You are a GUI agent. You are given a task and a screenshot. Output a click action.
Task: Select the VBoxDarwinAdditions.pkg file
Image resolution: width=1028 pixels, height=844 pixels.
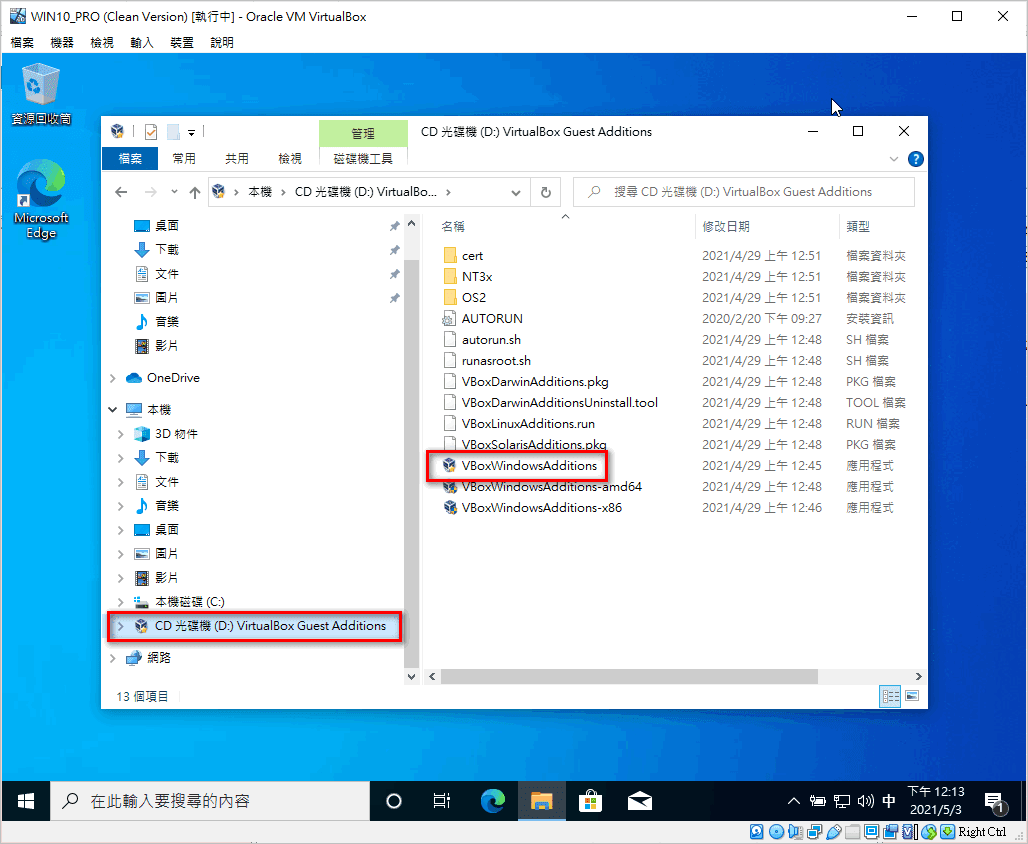(526, 382)
